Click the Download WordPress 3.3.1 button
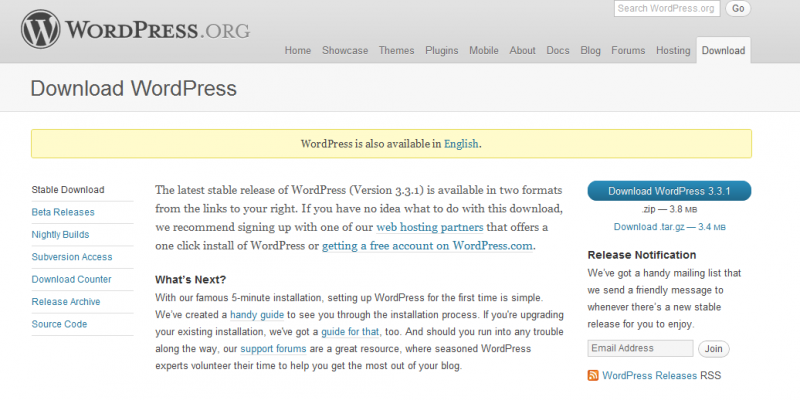This screenshot has height=400, width=800. [x=669, y=191]
